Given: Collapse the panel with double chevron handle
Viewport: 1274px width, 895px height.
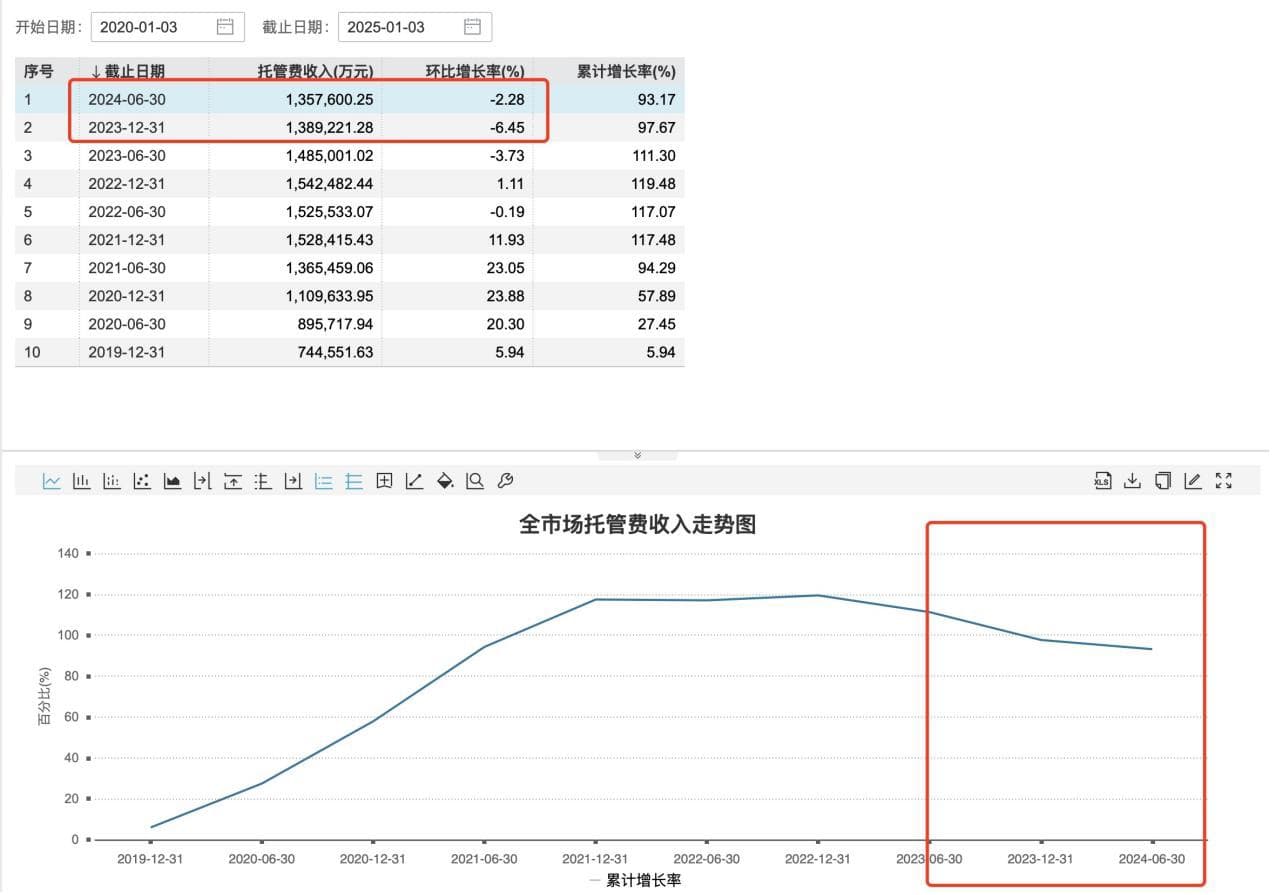Looking at the screenshot, I should click(637, 455).
